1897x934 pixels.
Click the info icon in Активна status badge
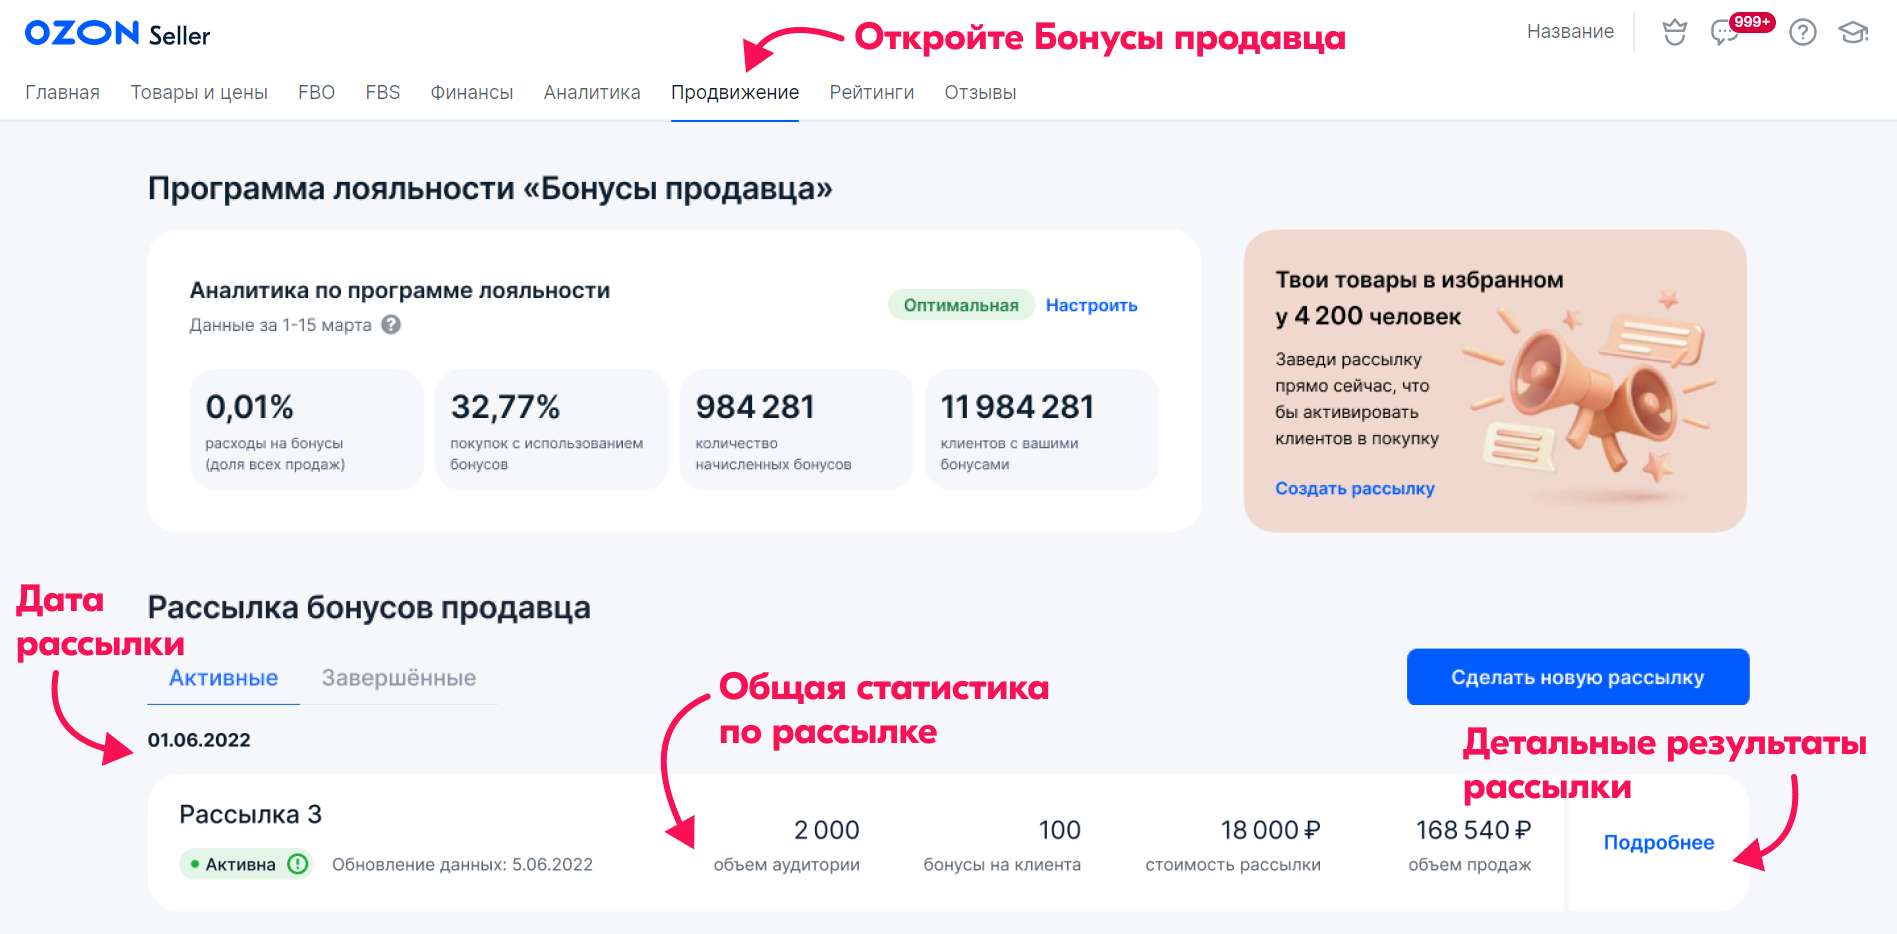coord(298,864)
